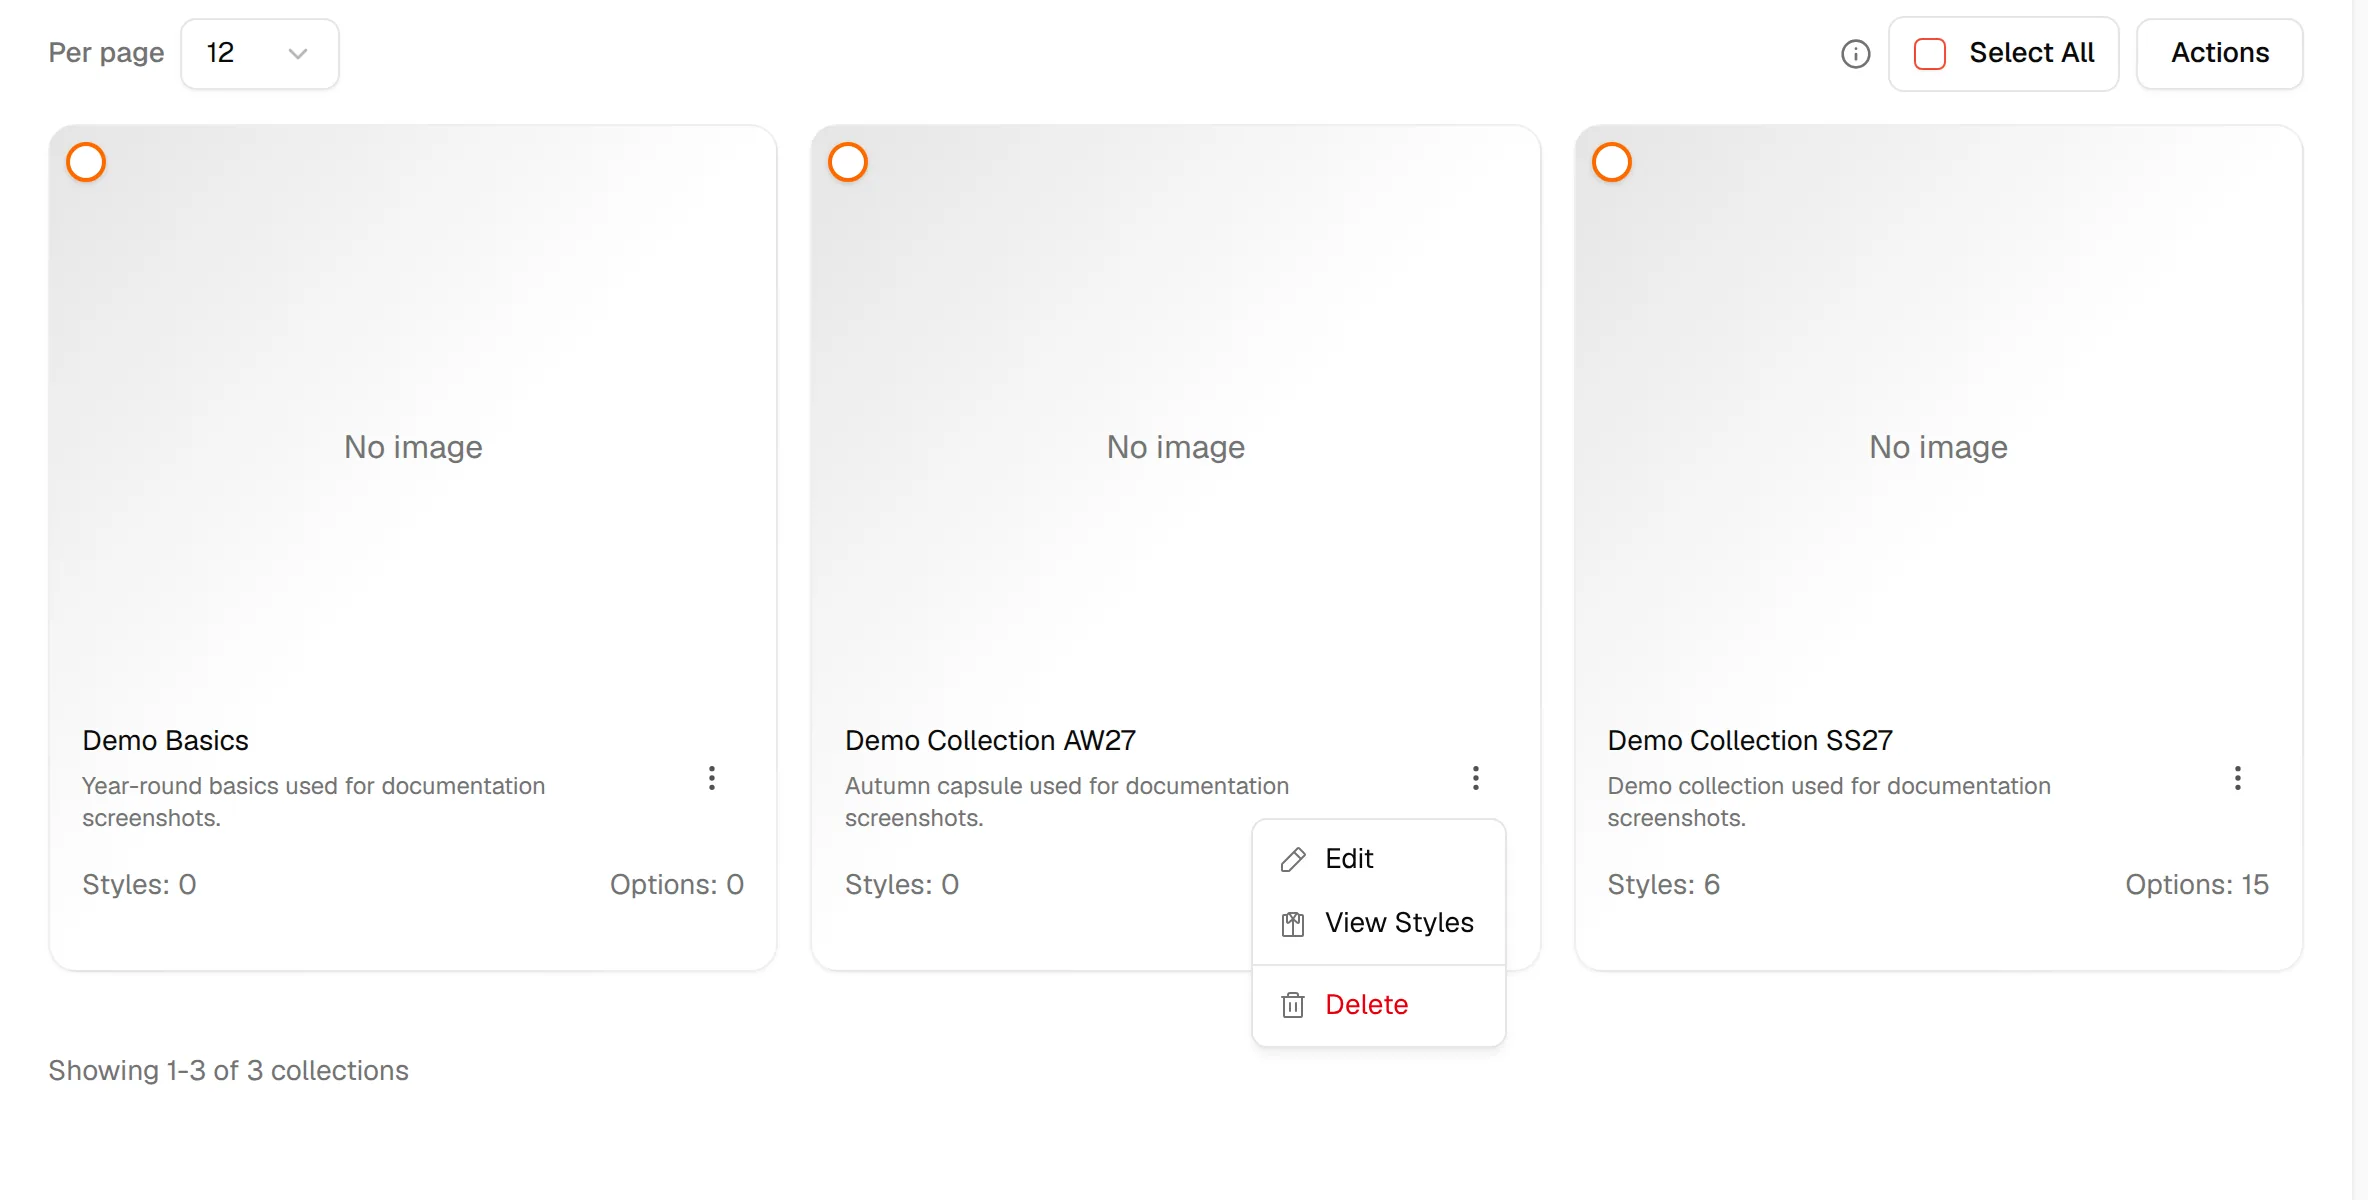Viewport: 2368px width, 1200px height.
Task: Click the Demo Collection SS27 title
Action: 1750,741
